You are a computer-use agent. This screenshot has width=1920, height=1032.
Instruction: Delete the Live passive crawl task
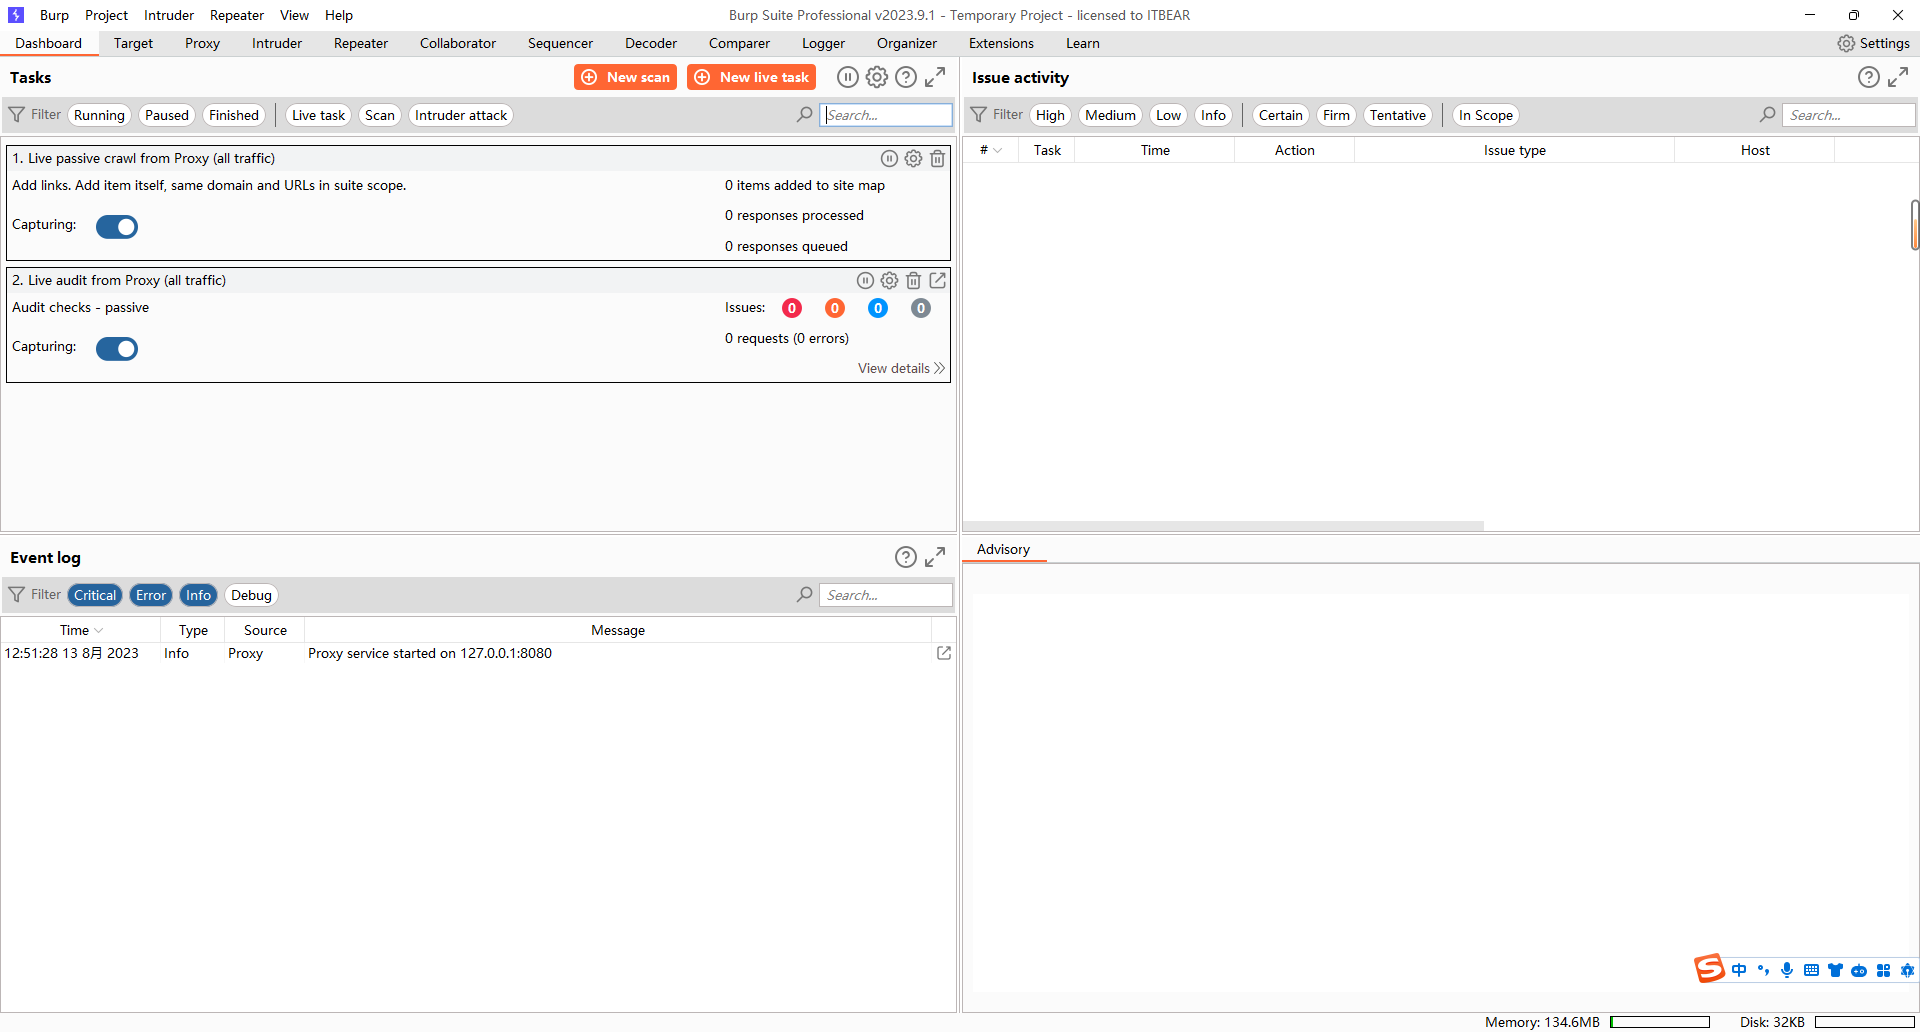pyautogui.click(x=937, y=158)
